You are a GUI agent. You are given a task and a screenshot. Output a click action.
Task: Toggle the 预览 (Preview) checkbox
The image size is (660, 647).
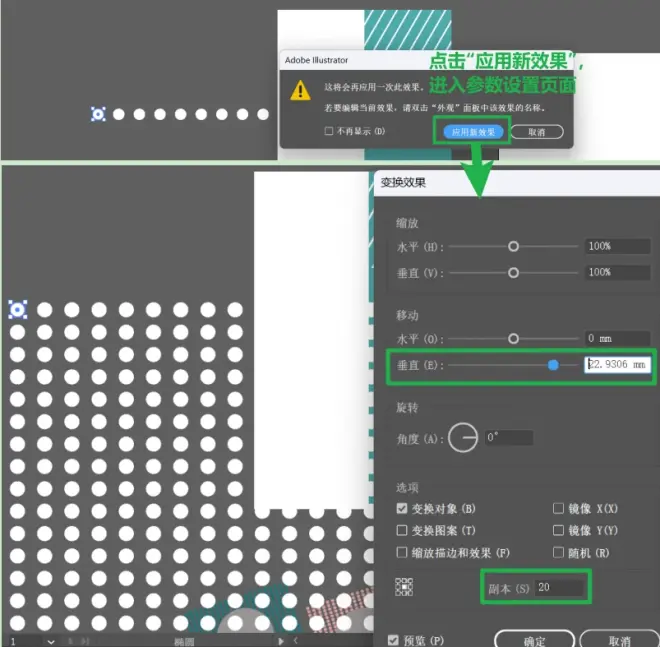click(393, 640)
